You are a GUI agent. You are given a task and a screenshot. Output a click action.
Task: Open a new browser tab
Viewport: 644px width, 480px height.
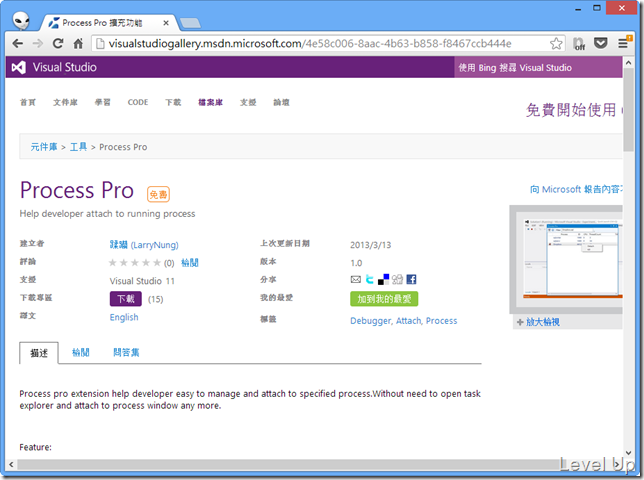(190, 23)
